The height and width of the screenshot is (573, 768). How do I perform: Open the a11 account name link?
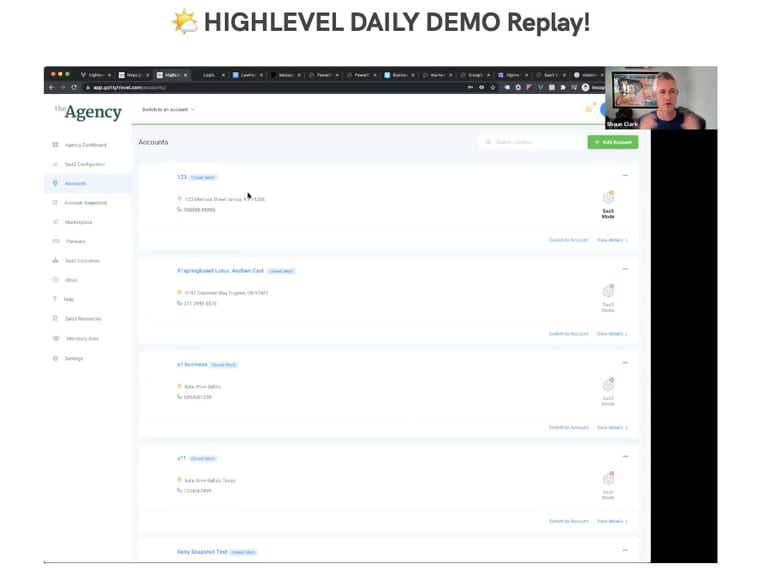coord(182,458)
